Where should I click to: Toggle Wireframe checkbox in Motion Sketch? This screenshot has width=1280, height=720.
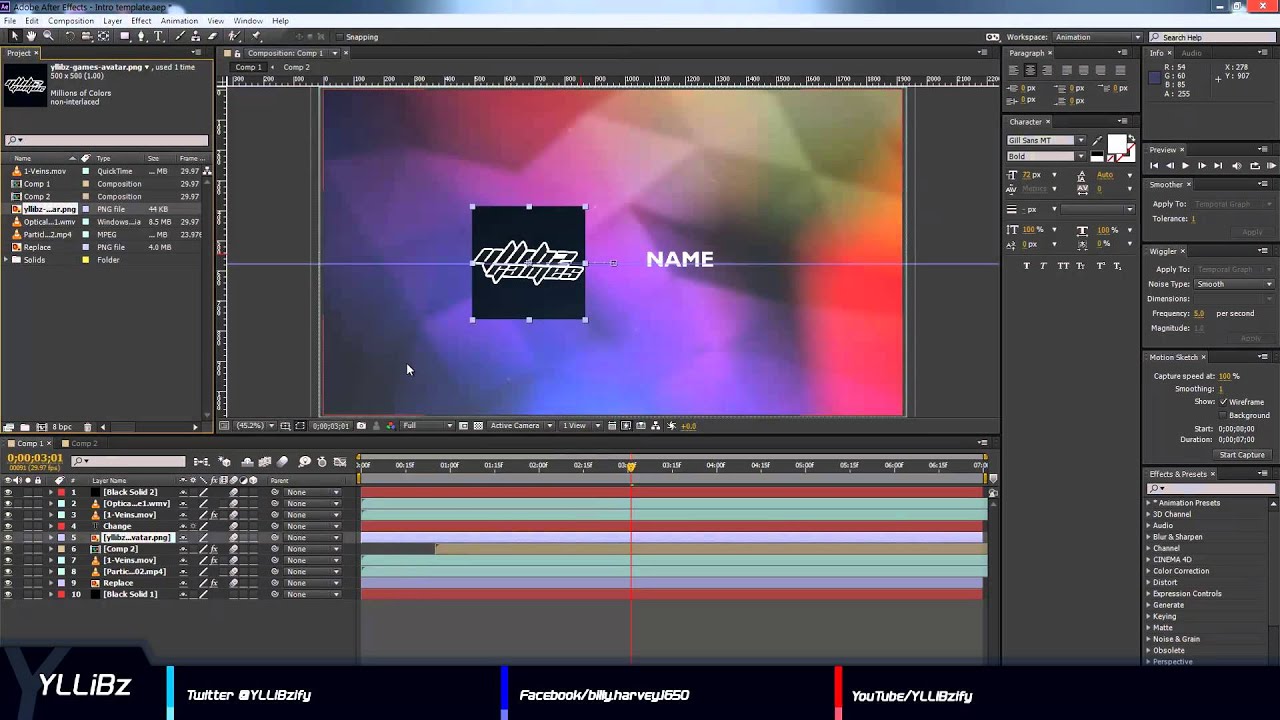1223,402
